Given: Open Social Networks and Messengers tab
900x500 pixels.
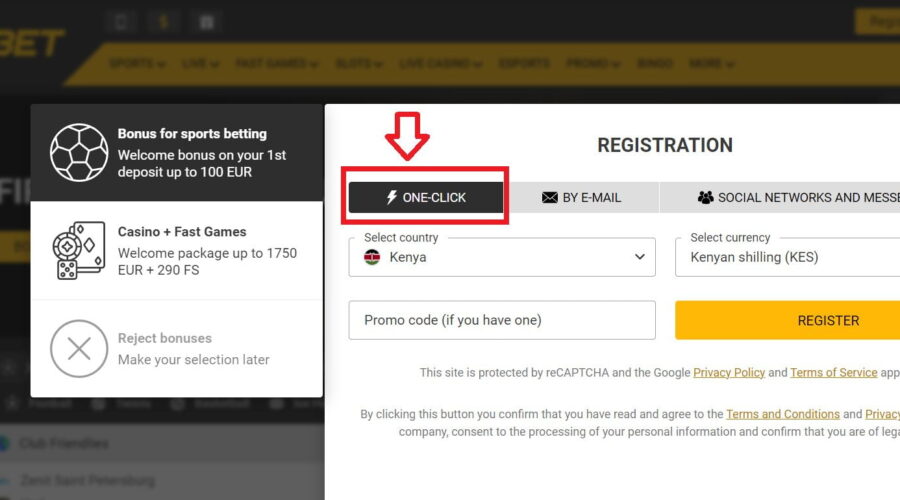Looking at the screenshot, I should coord(780,197).
